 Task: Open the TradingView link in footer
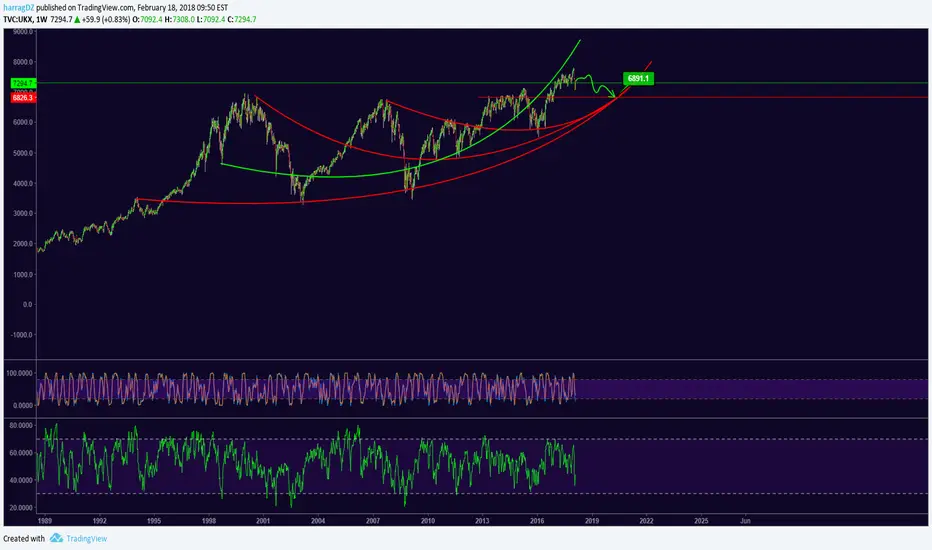coord(87,539)
